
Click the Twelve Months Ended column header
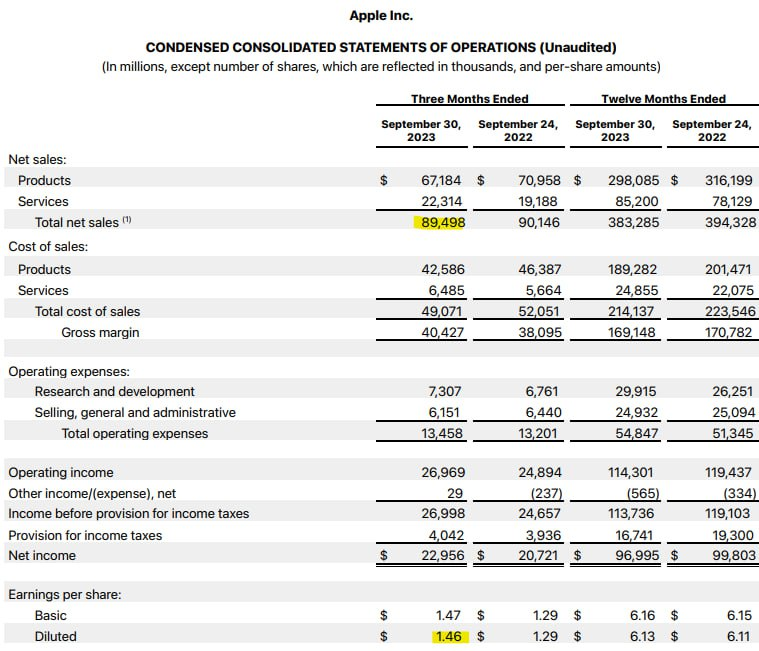(664, 99)
